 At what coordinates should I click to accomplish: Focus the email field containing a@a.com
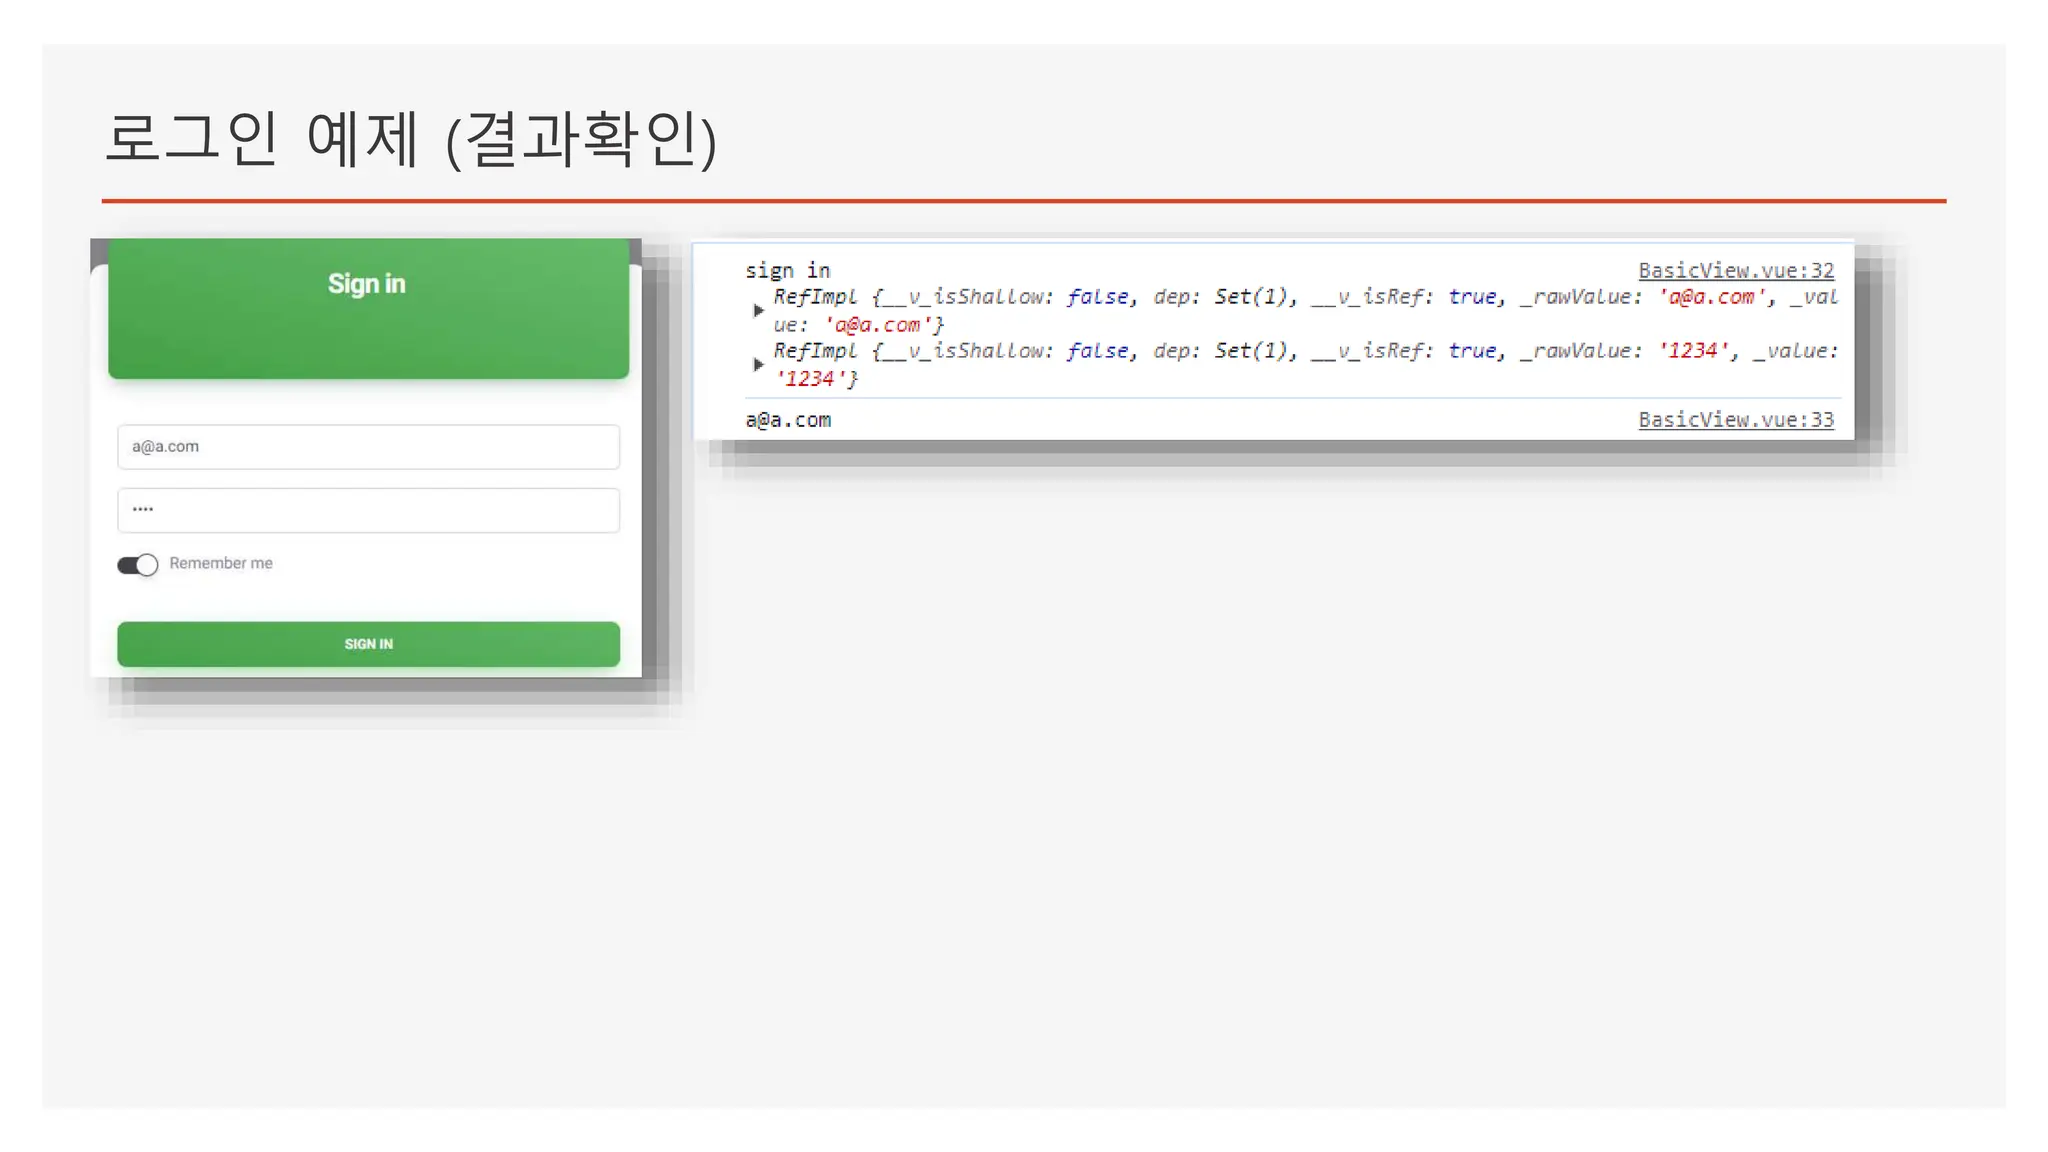(368, 447)
